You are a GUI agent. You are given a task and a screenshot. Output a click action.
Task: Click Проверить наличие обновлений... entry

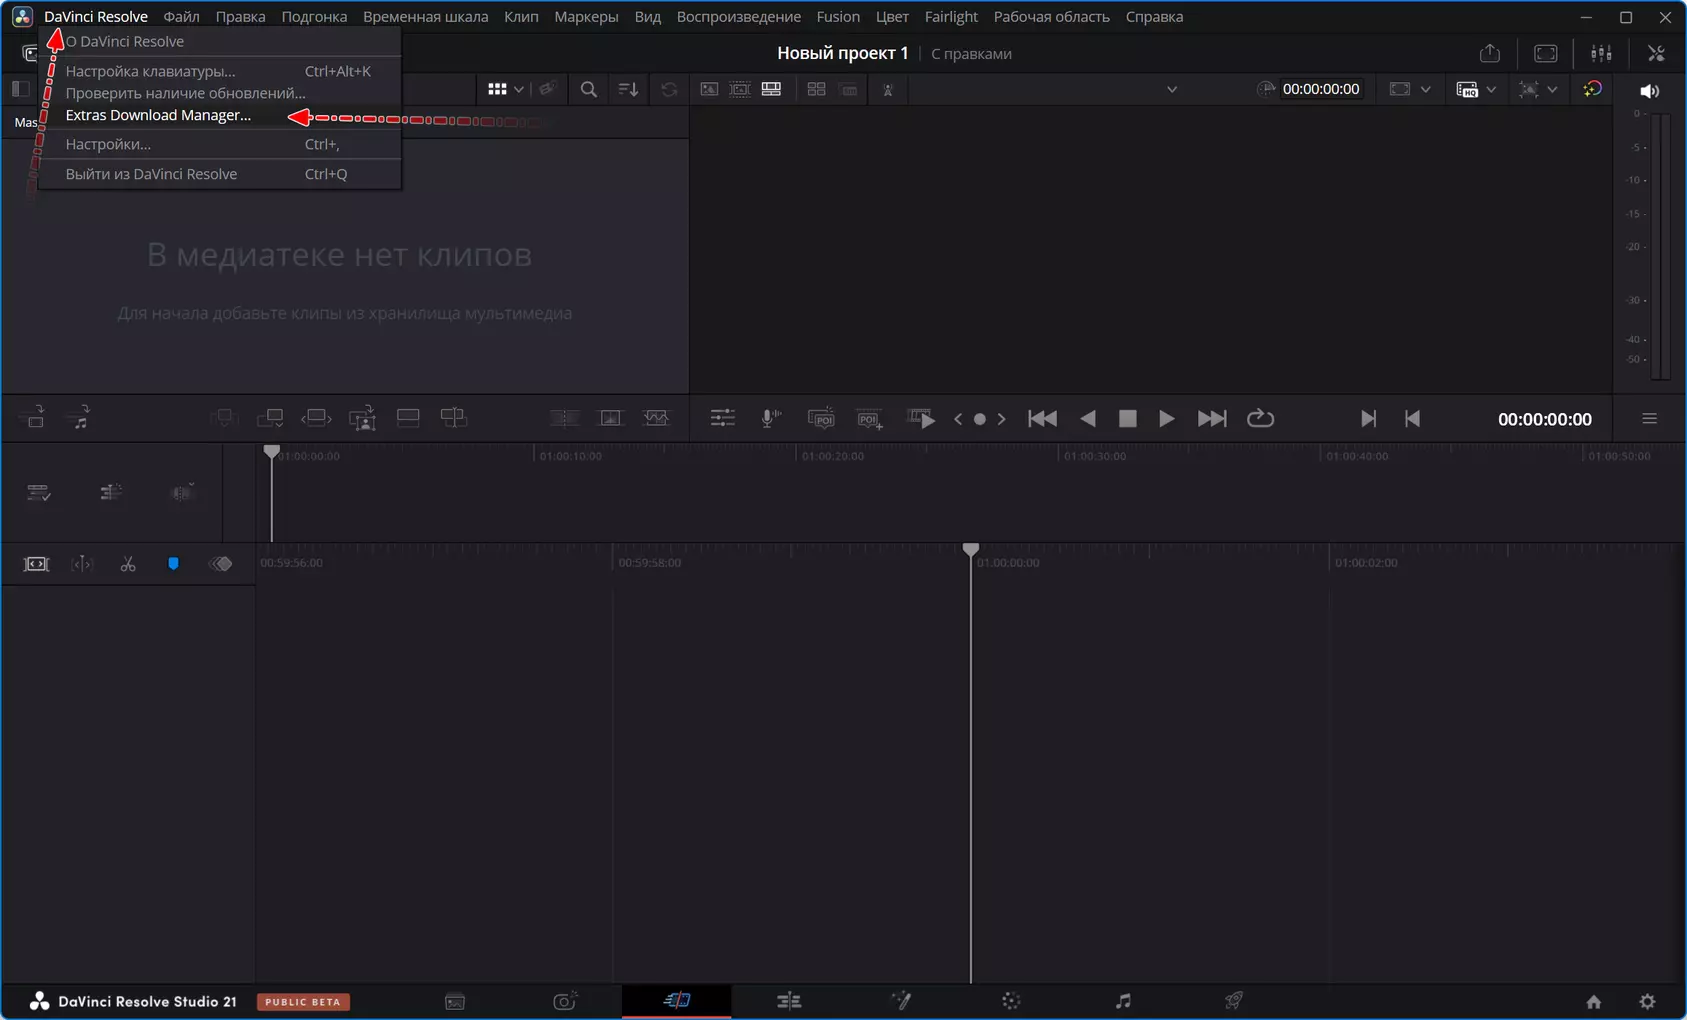tap(220, 93)
